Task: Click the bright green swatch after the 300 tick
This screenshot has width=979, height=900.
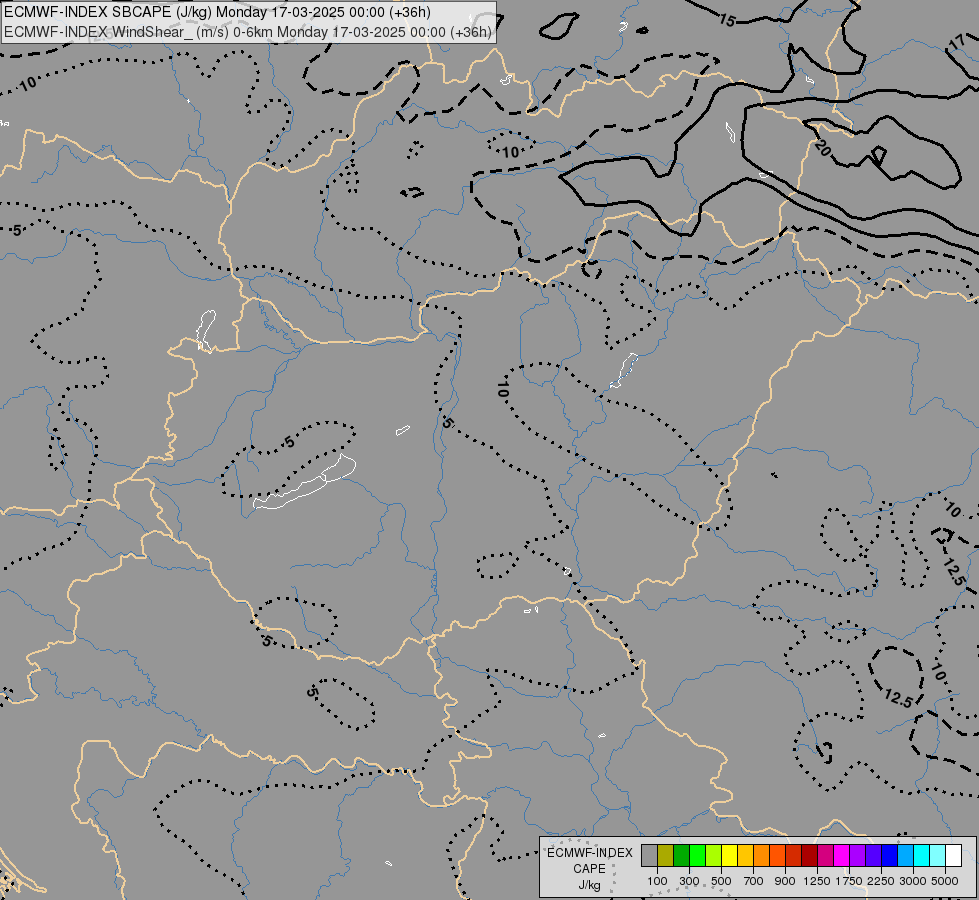Action: point(697,856)
